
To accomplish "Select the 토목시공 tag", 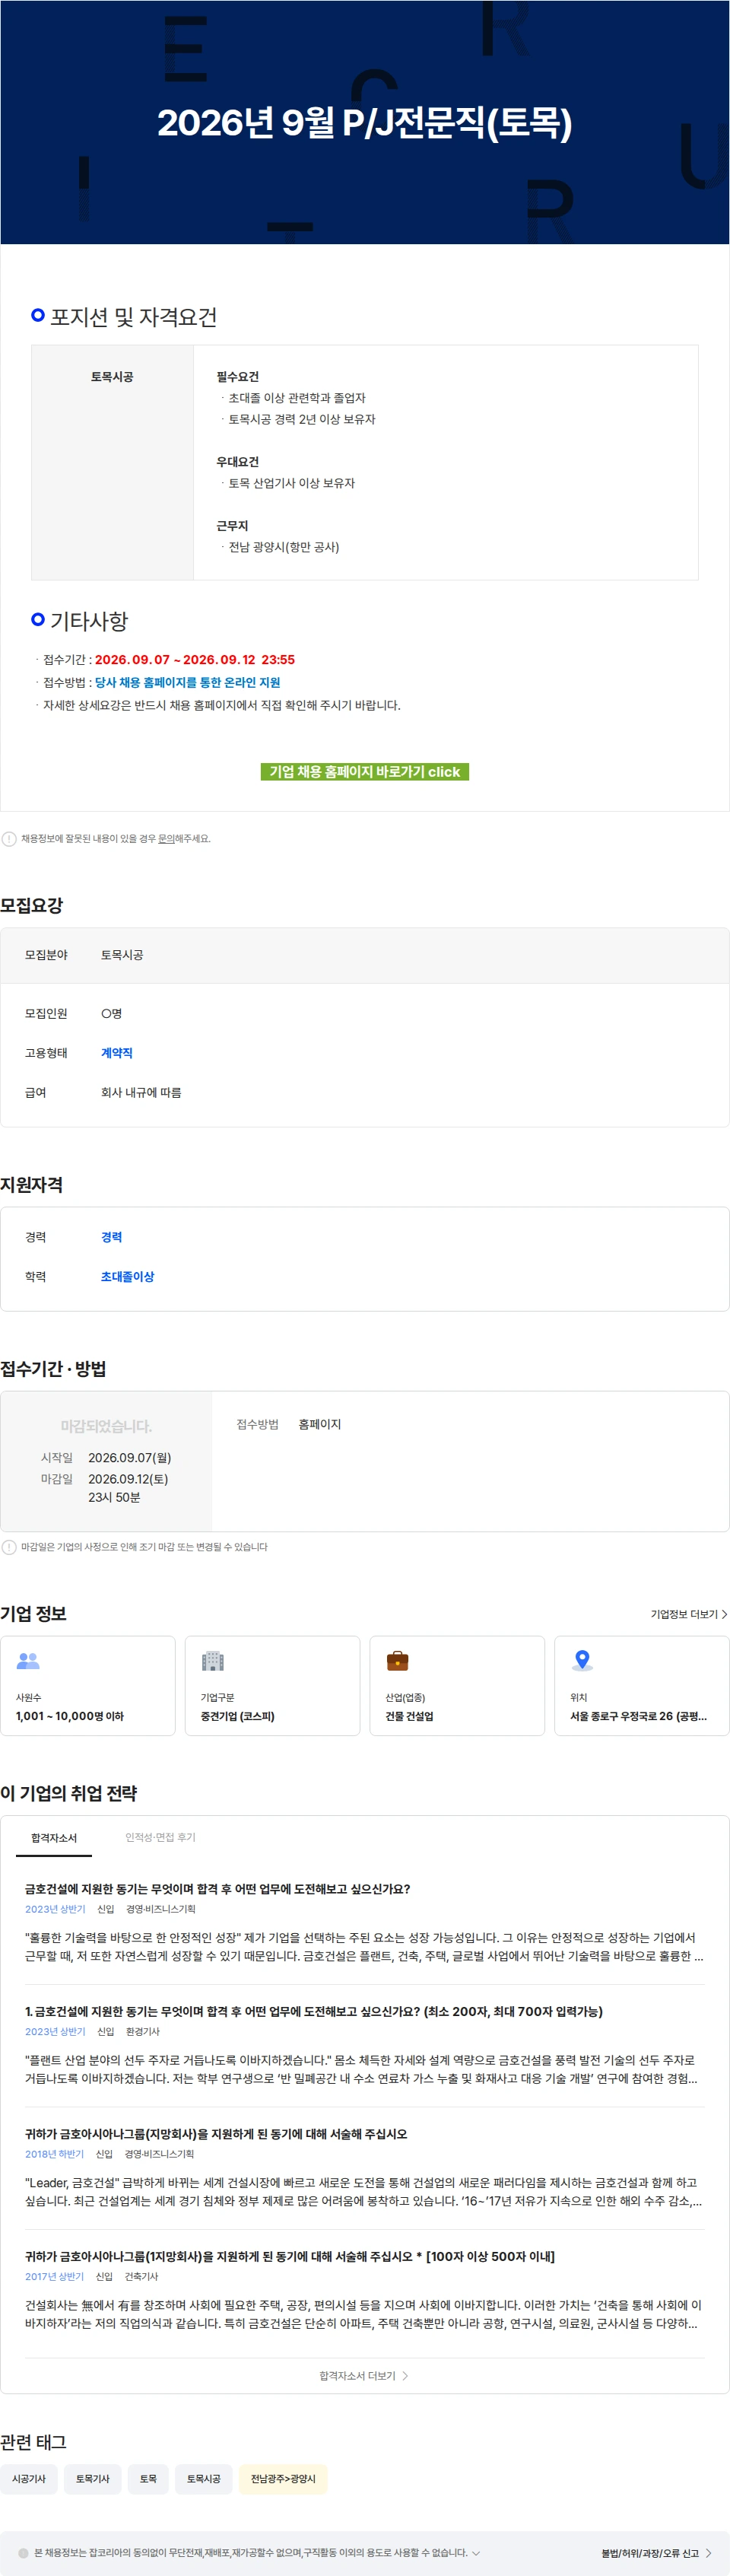I will pyautogui.click(x=204, y=2479).
